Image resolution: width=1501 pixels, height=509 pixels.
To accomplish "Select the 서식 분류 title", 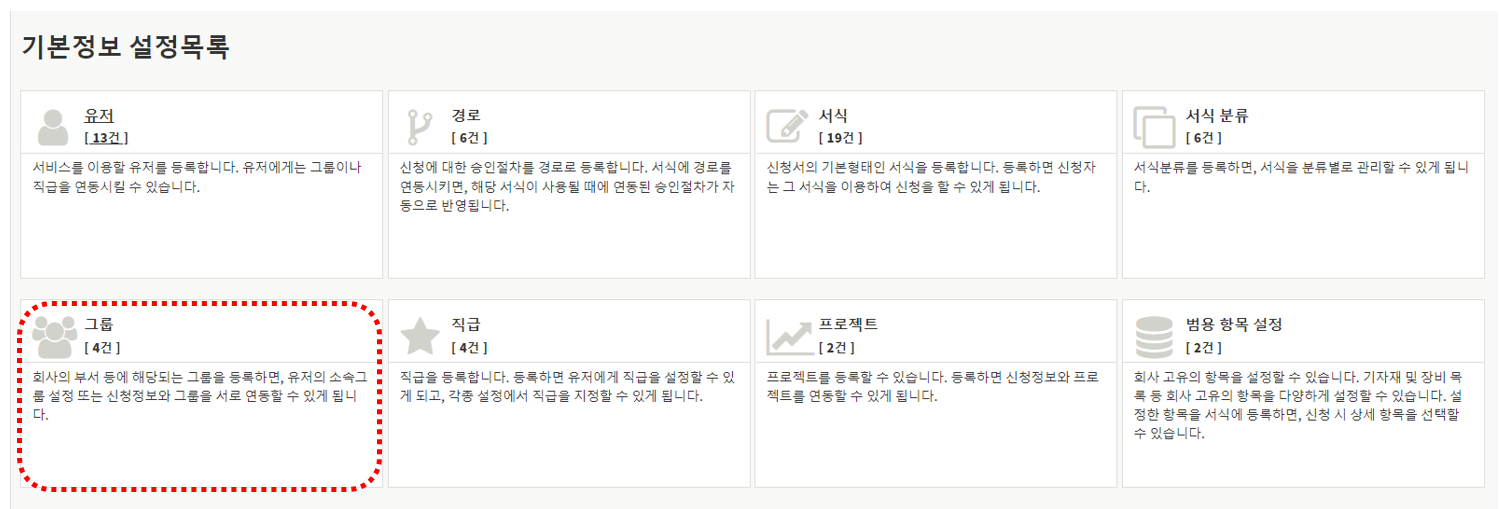I will coord(1216,116).
